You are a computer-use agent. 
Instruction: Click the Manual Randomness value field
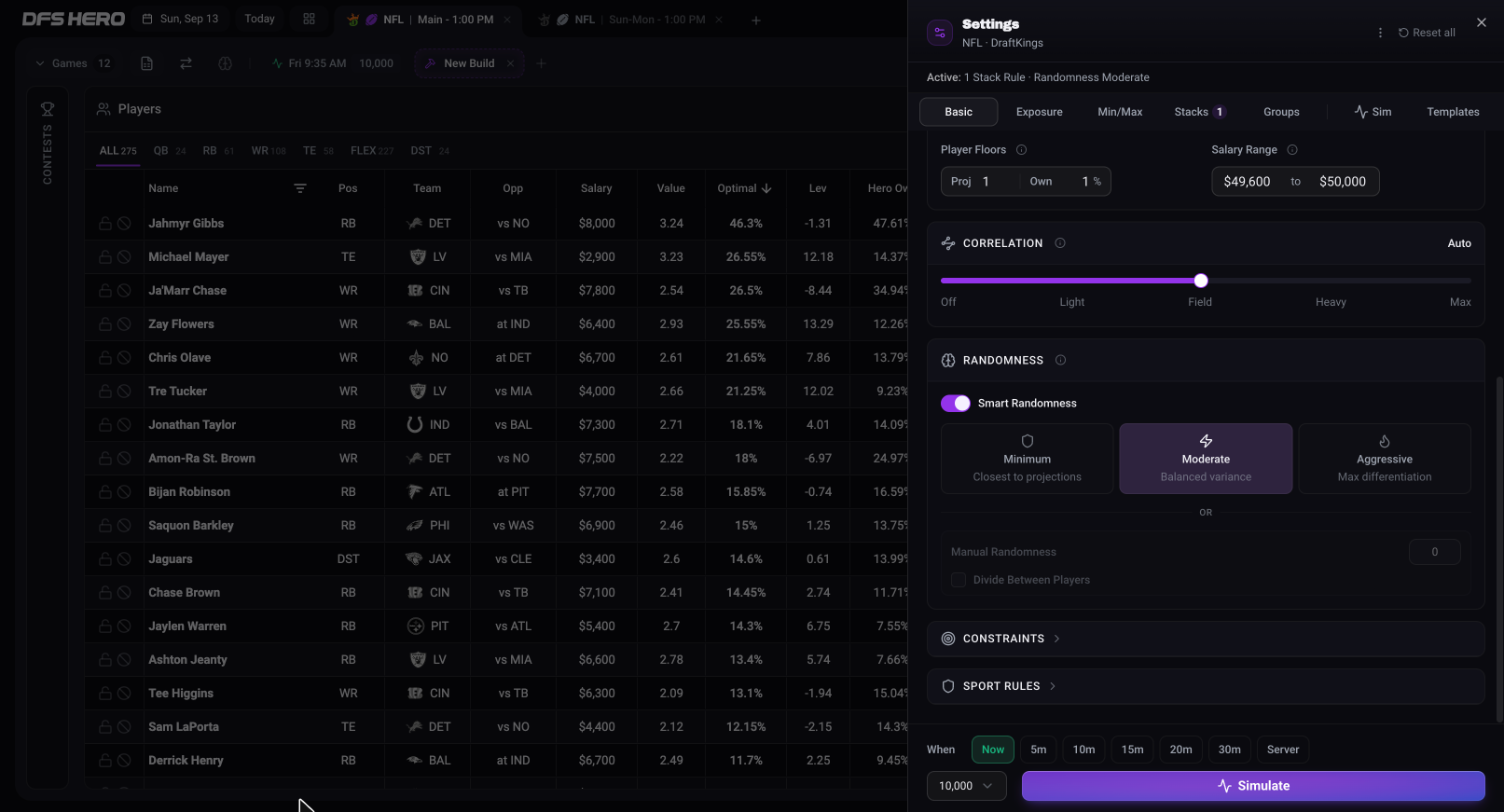click(x=1435, y=552)
